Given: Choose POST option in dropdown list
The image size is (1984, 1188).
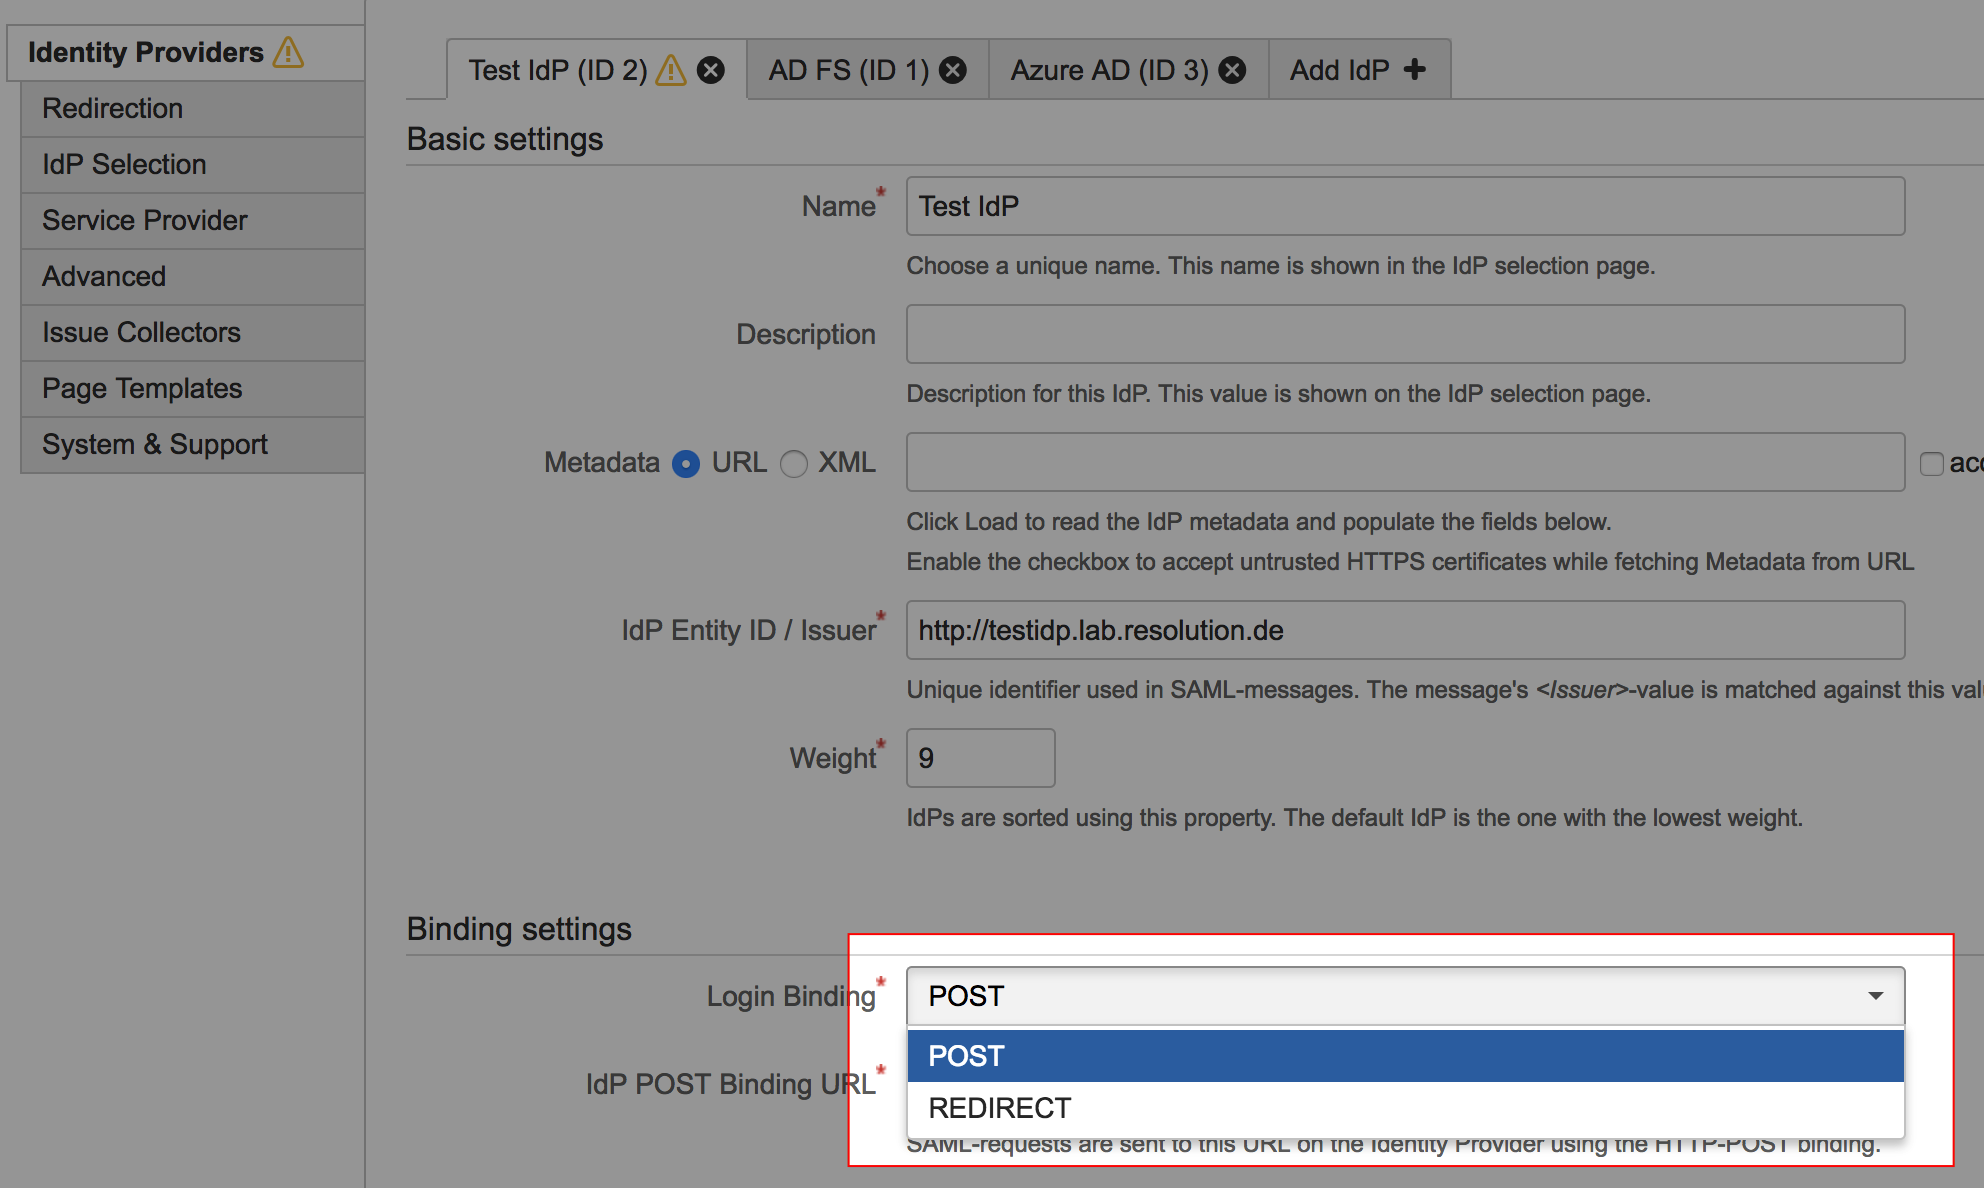Looking at the screenshot, I should tap(966, 1056).
